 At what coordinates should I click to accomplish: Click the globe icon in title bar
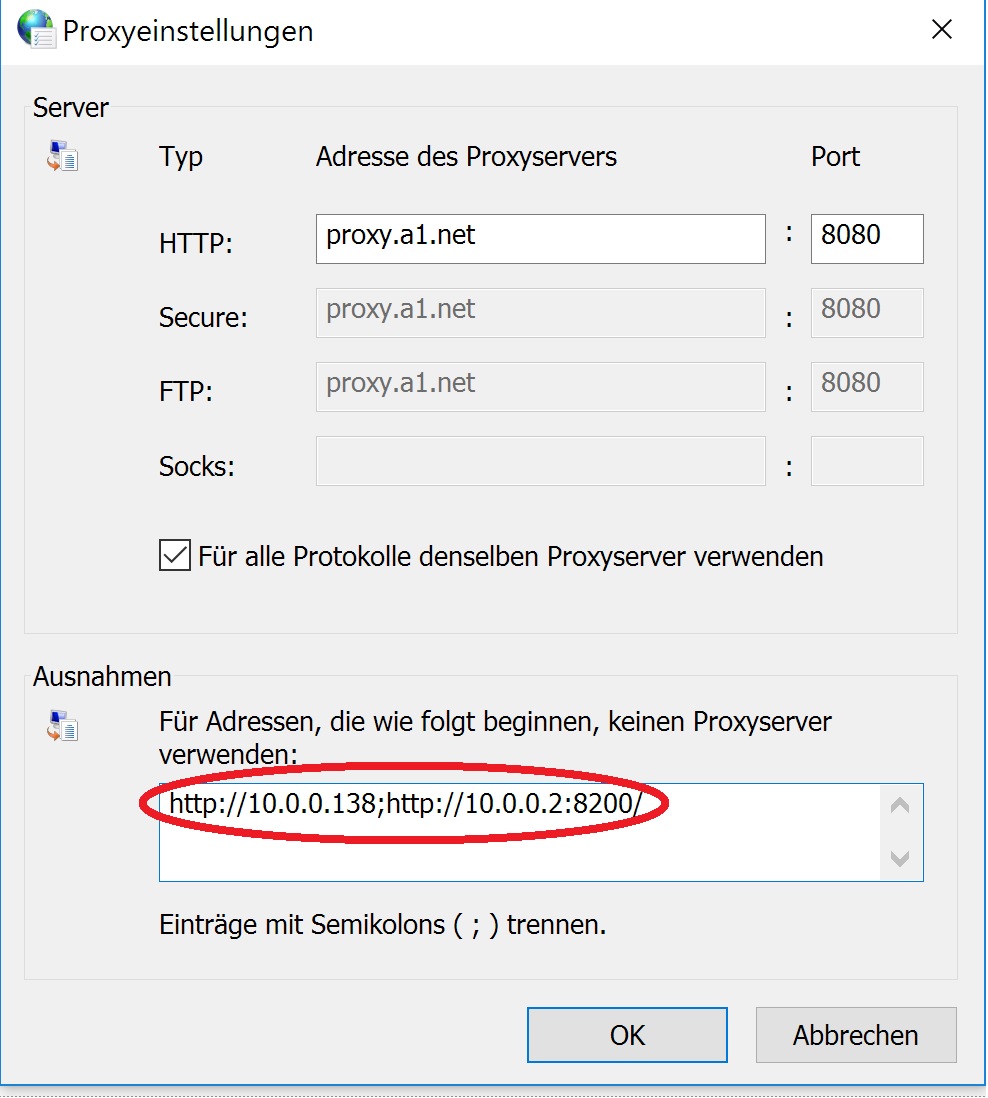[36, 29]
